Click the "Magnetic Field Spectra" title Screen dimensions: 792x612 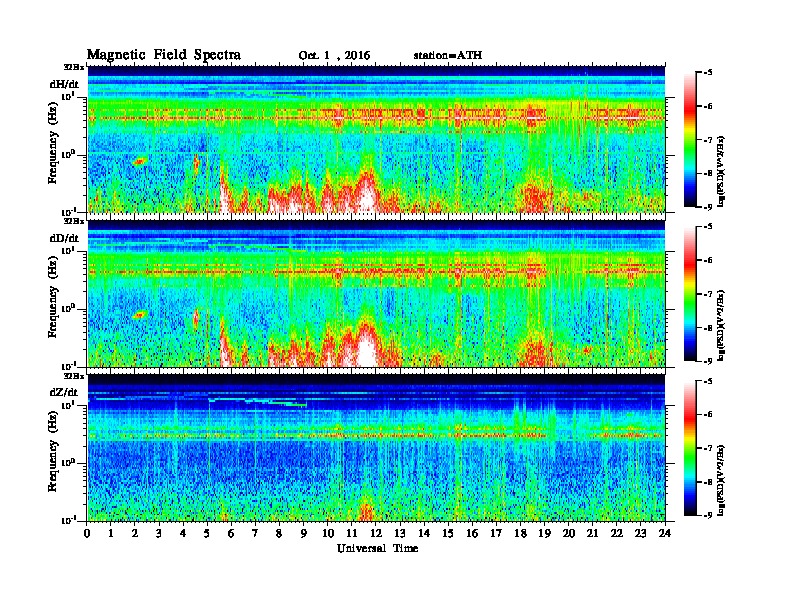point(164,55)
